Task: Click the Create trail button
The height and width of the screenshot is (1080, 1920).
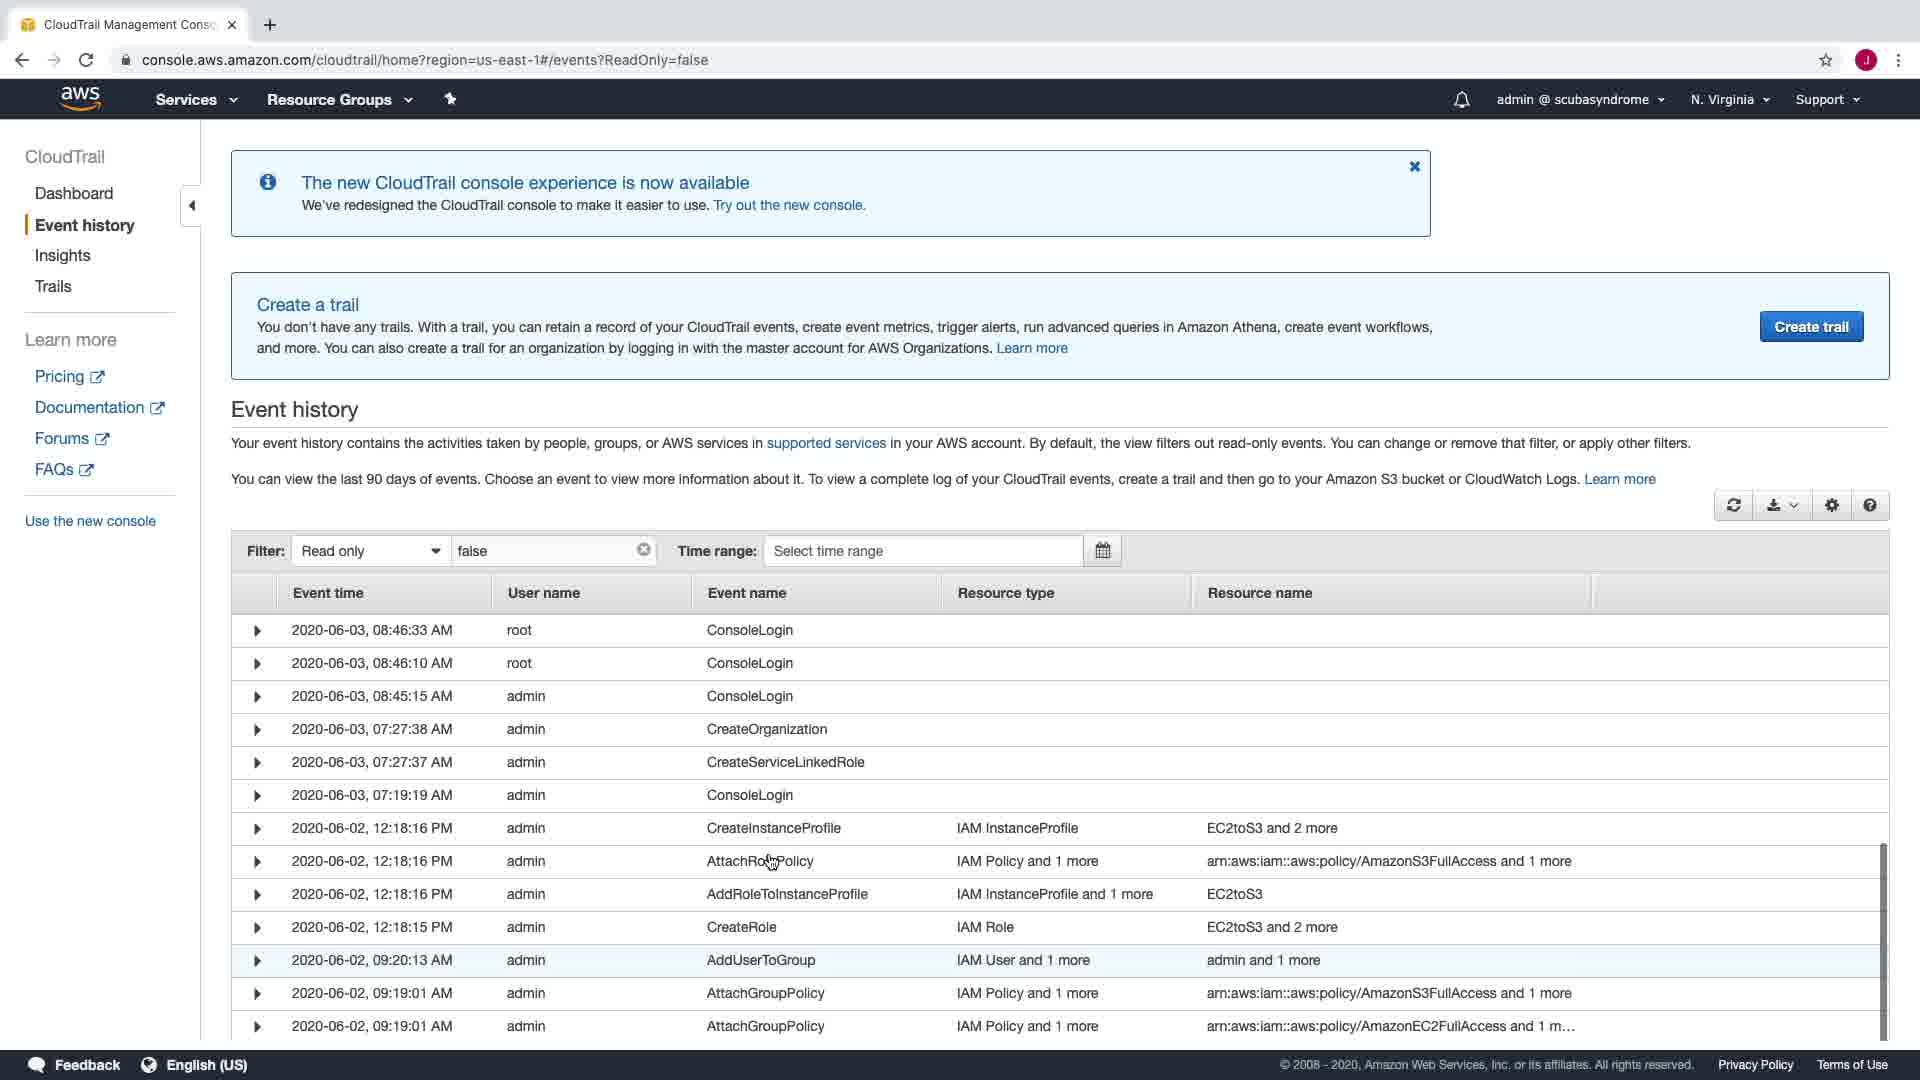Action: coord(1810,327)
